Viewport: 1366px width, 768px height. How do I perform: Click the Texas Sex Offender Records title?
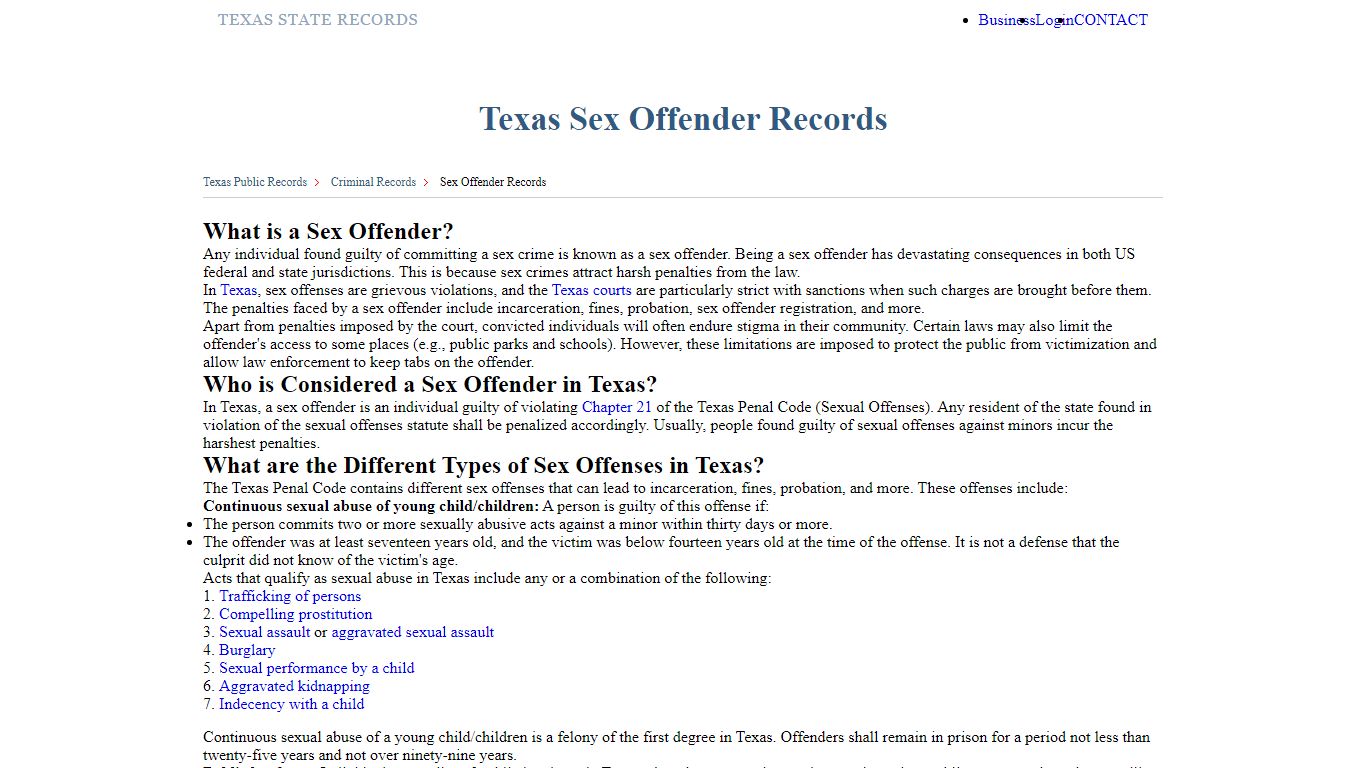(x=683, y=118)
